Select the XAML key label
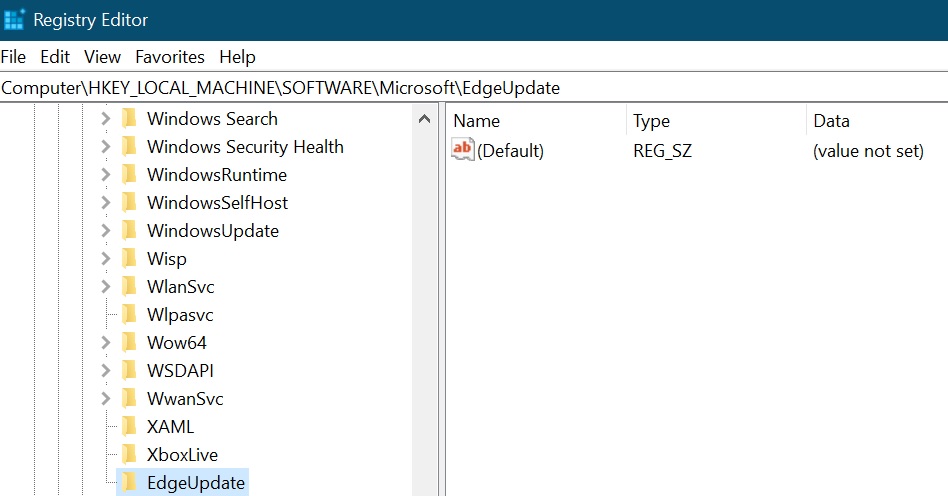The width and height of the screenshot is (948, 496). pos(170,427)
